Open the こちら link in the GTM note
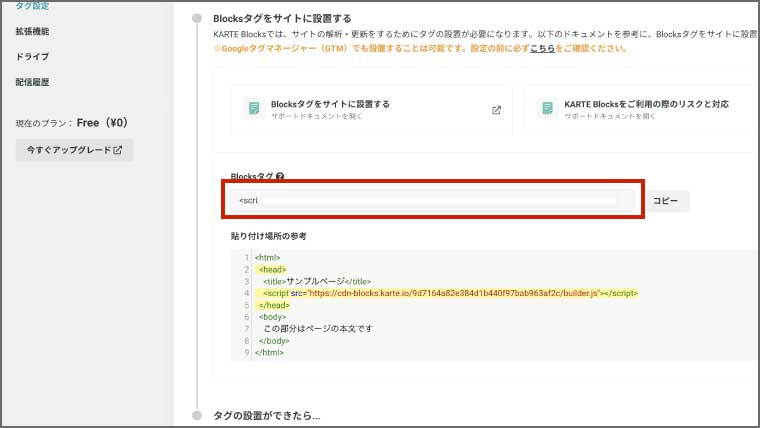Viewport: 760px width, 428px height. tap(542, 48)
